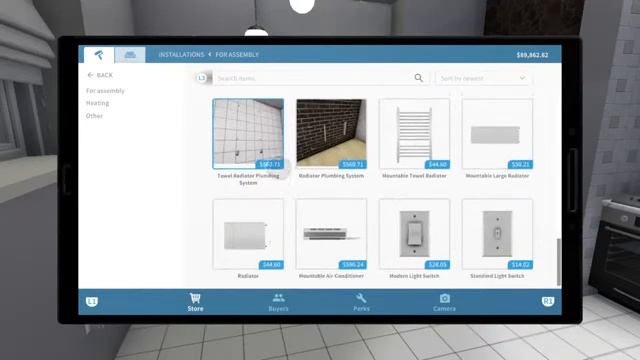640x360 pixels.
Task: Open the Perks wrench tab
Action: tap(361, 302)
